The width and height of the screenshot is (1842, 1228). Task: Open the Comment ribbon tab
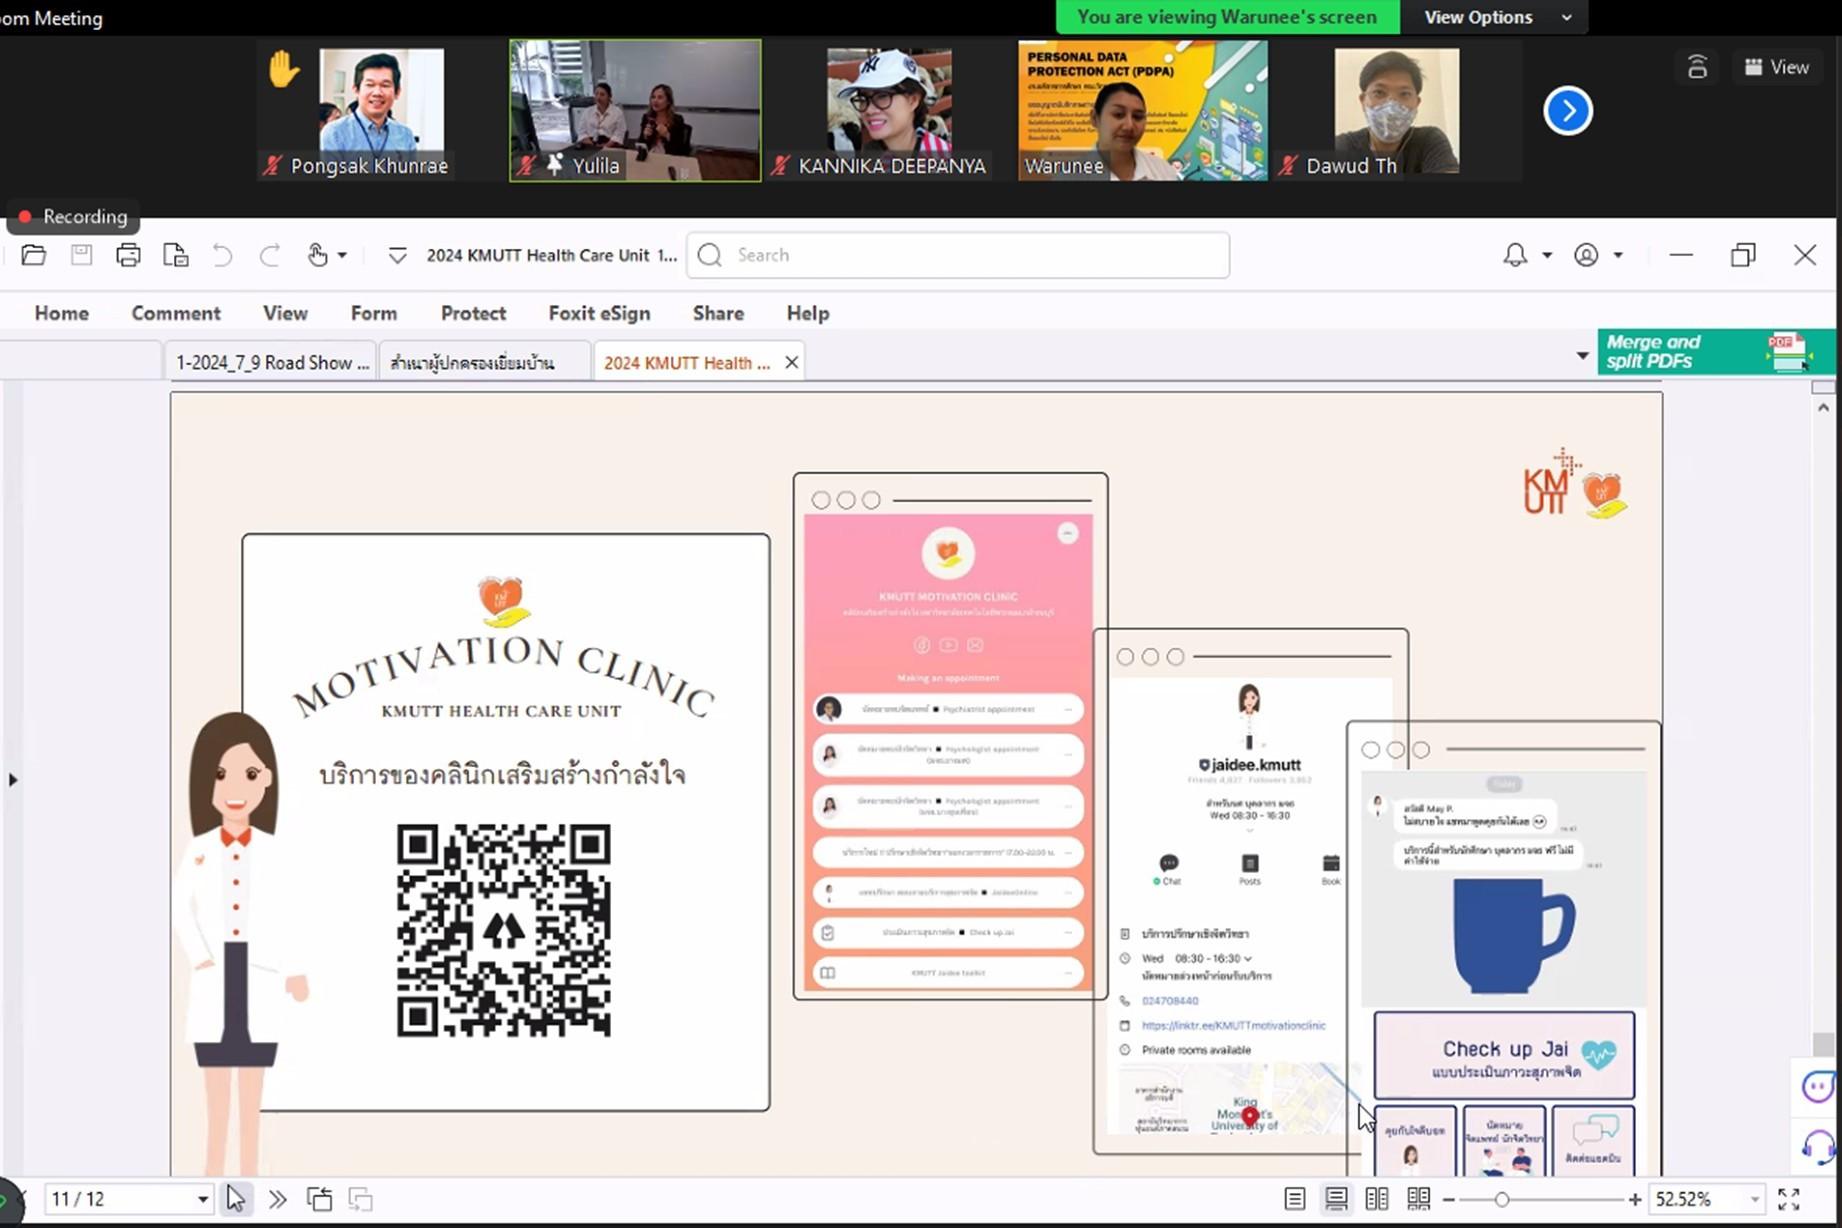176,313
